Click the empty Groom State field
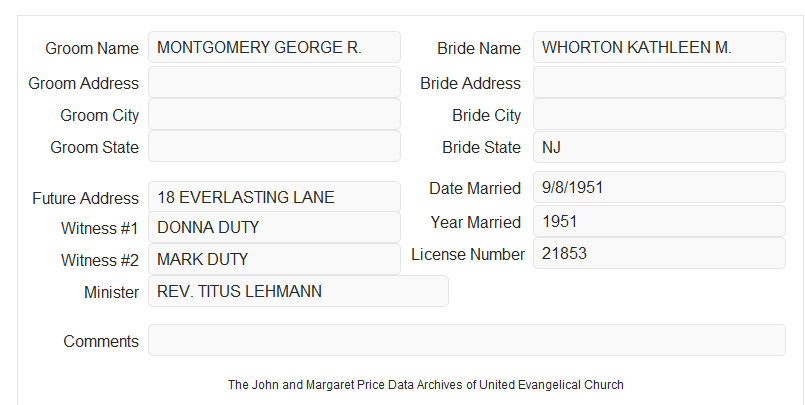 [274, 146]
